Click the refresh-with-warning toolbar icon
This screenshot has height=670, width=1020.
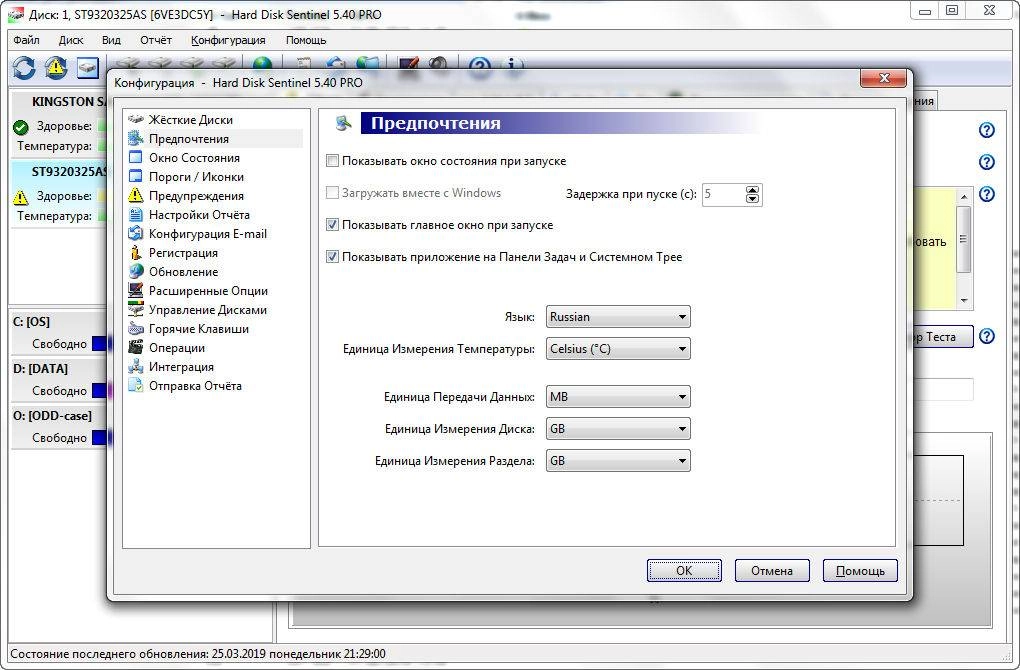(x=56, y=67)
